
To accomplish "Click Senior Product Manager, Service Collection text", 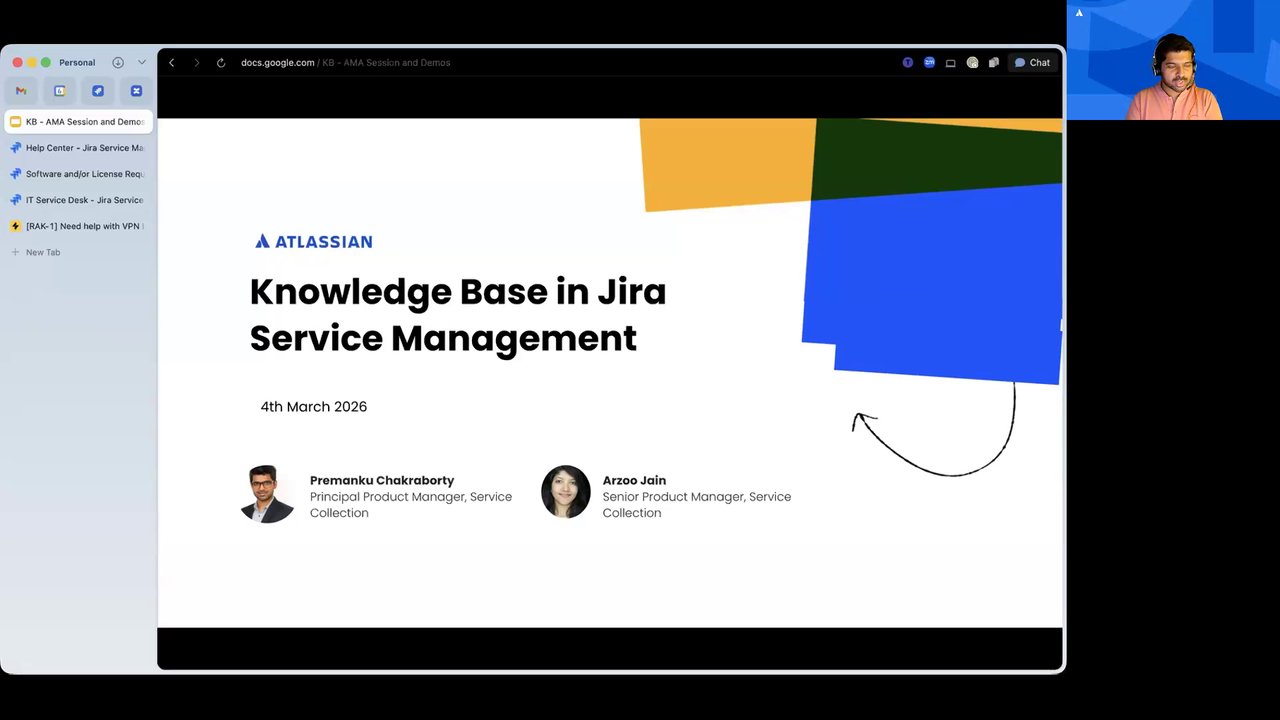I will coord(697,504).
